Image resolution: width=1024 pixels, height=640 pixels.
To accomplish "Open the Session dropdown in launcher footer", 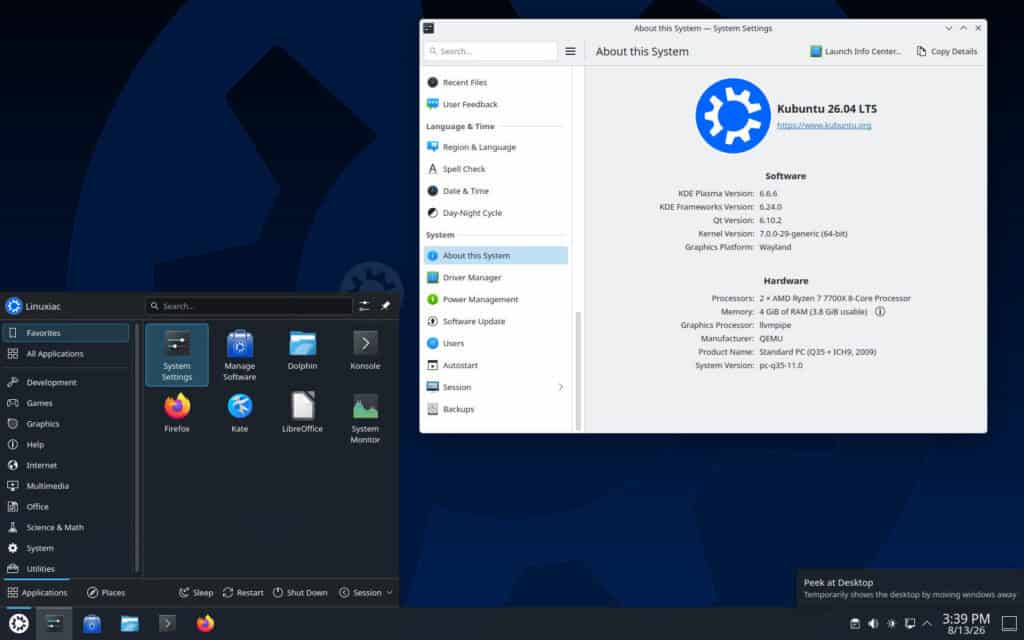I will coord(366,592).
